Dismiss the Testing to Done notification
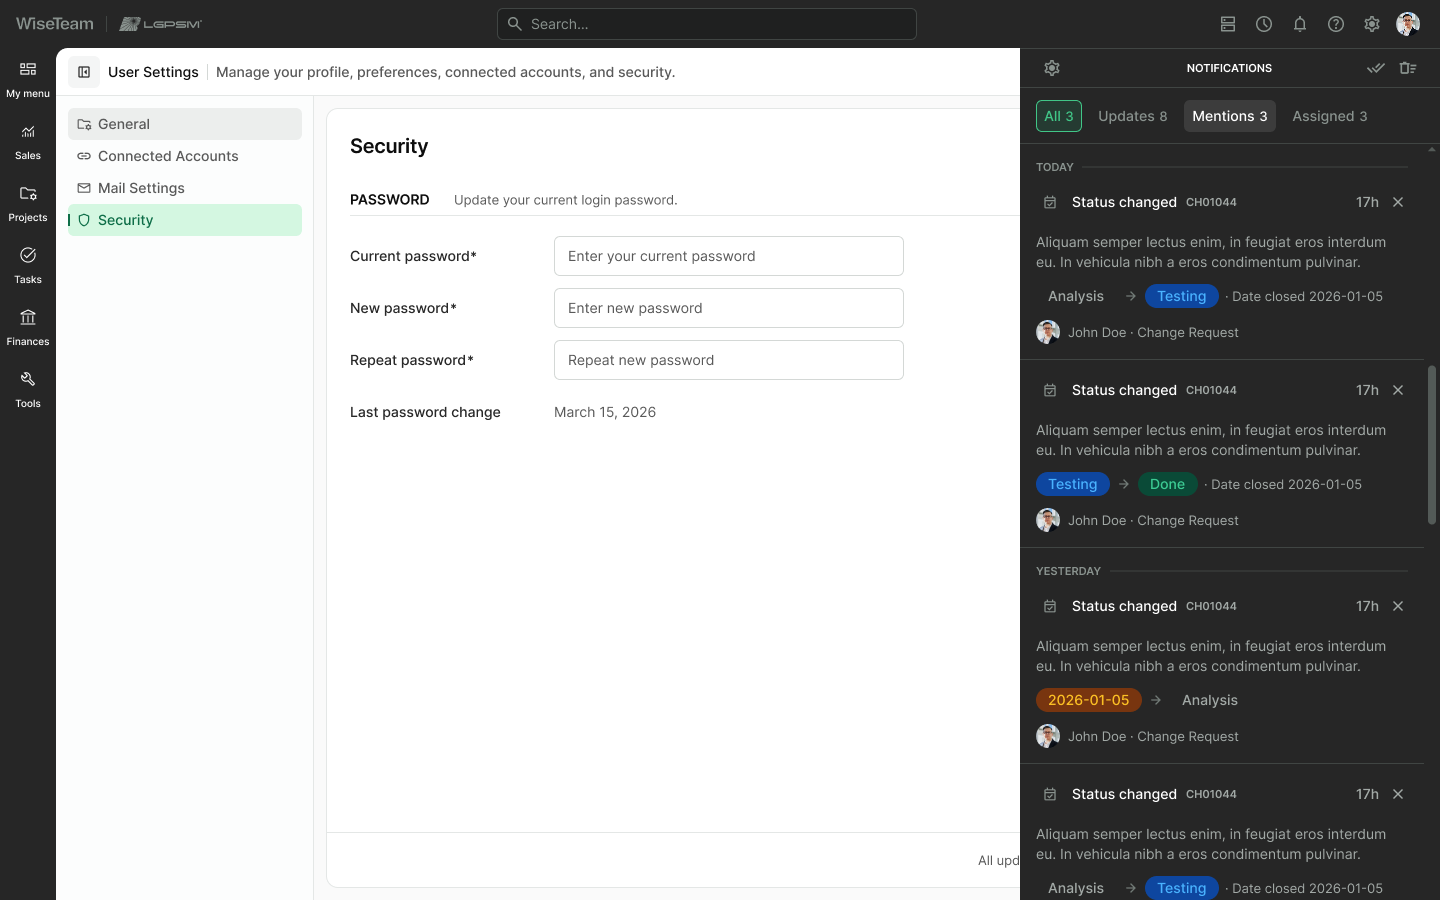The width and height of the screenshot is (1440, 900). tap(1398, 390)
